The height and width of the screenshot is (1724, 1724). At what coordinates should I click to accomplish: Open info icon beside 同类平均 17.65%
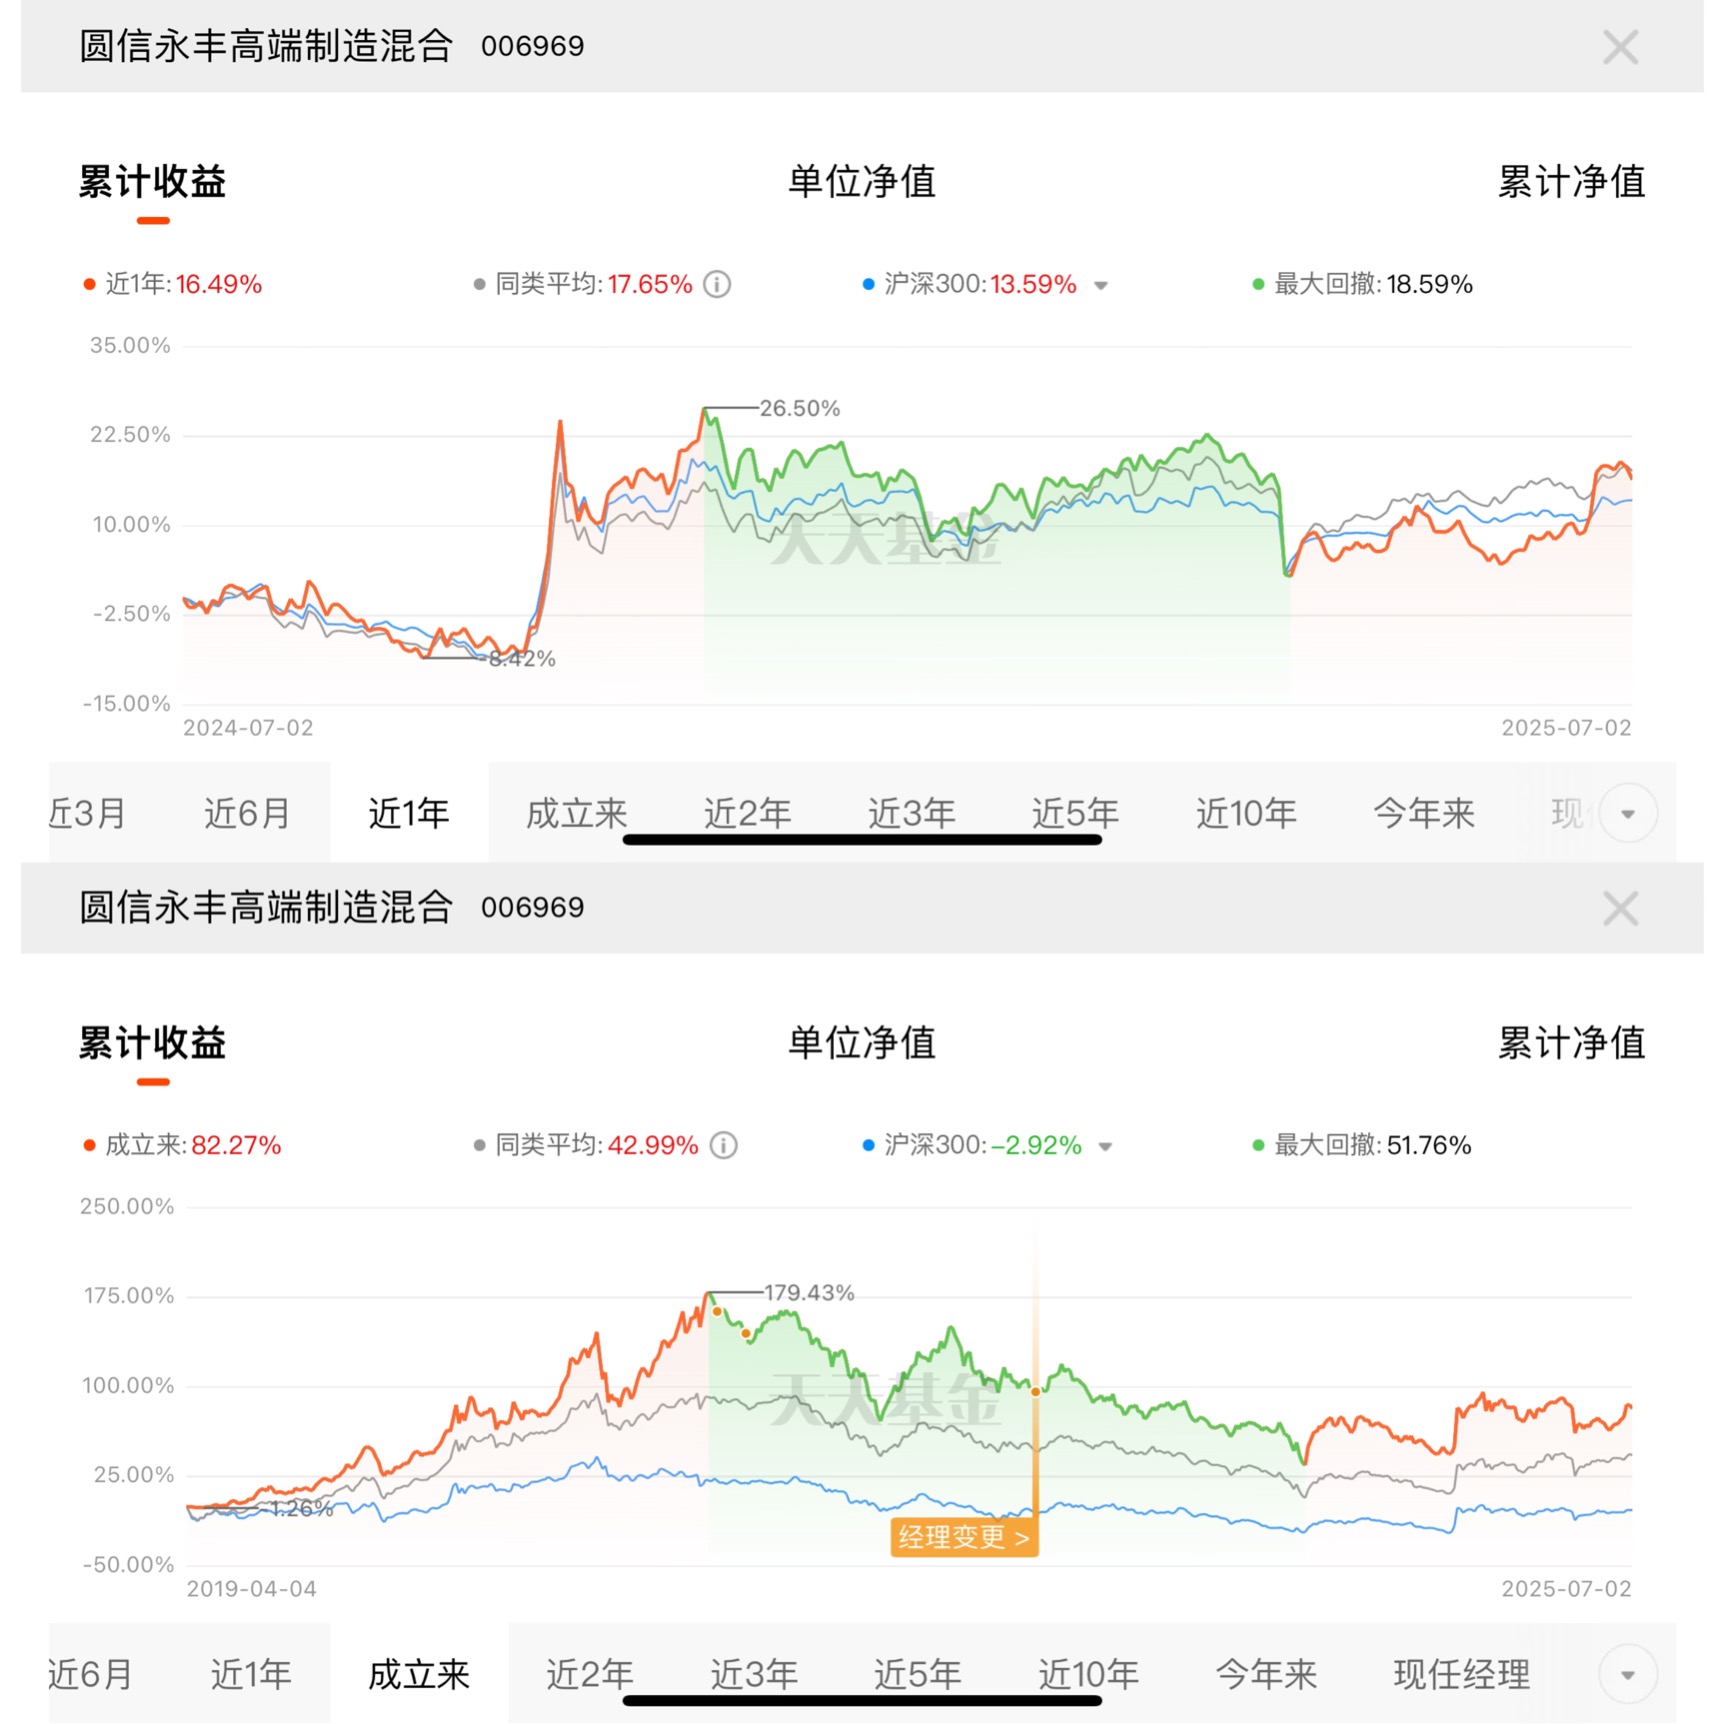[717, 285]
